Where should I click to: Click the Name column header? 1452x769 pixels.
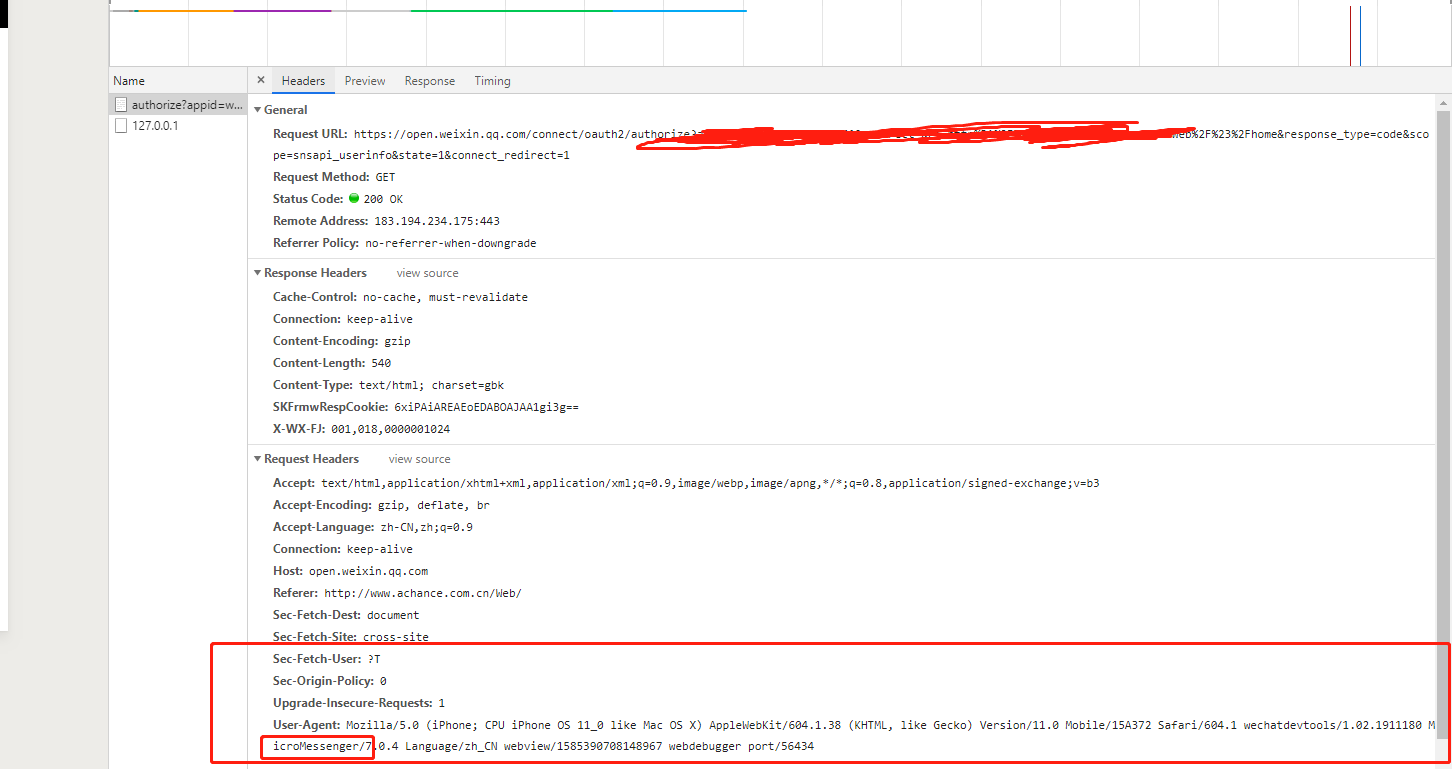[178, 81]
